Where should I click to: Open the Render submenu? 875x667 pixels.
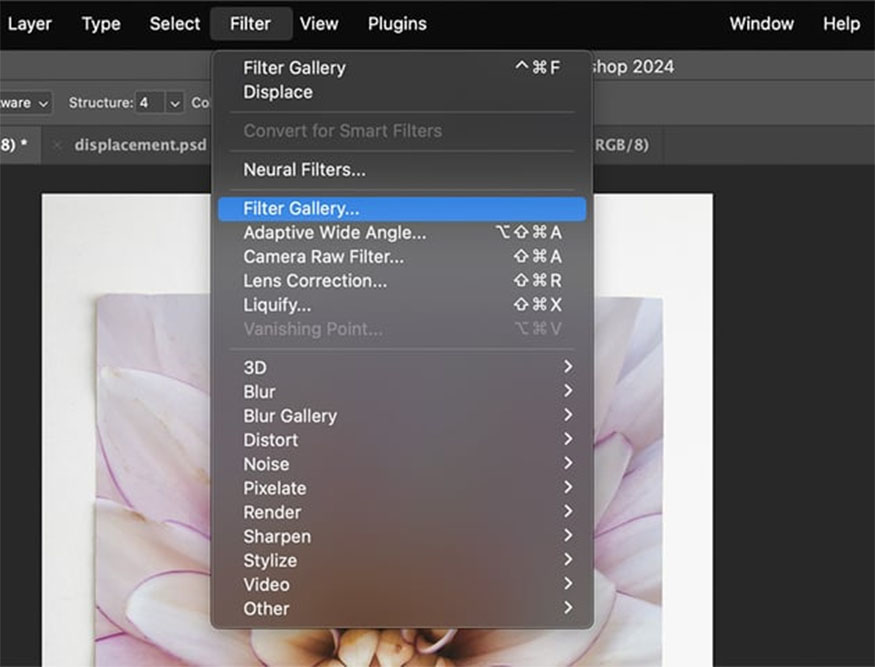tap(402, 512)
